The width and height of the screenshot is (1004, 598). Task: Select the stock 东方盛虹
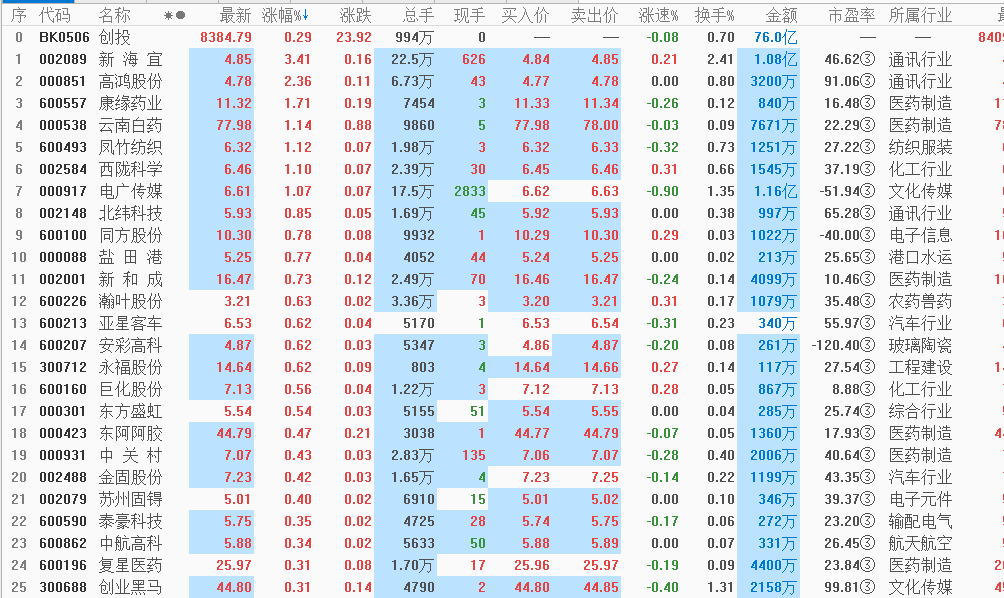[x=131, y=411]
